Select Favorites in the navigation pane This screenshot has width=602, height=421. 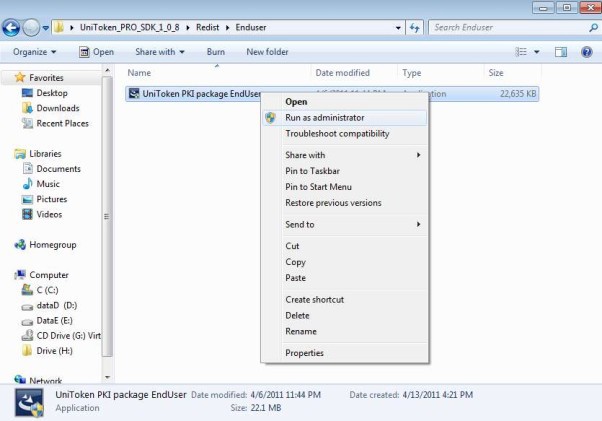(x=46, y=78)
